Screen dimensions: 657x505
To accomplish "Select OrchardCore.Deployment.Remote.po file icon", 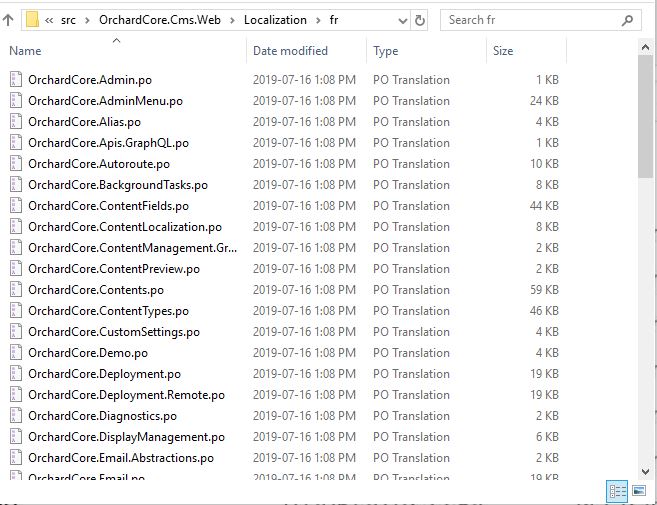I will [x=16, y=394].
